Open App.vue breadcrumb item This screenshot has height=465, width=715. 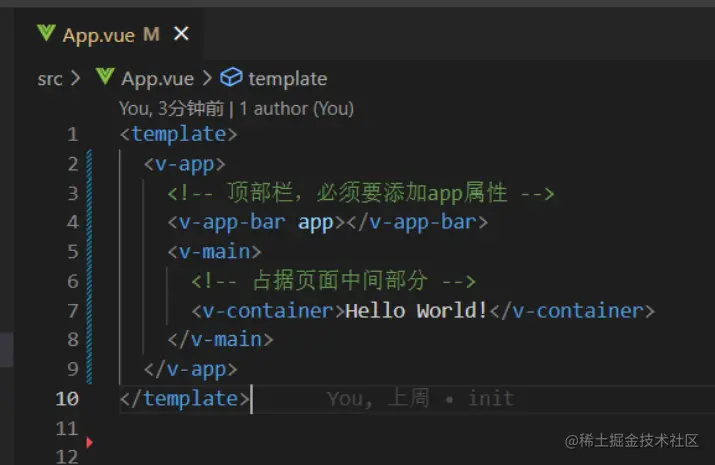[x=157, y=79]
